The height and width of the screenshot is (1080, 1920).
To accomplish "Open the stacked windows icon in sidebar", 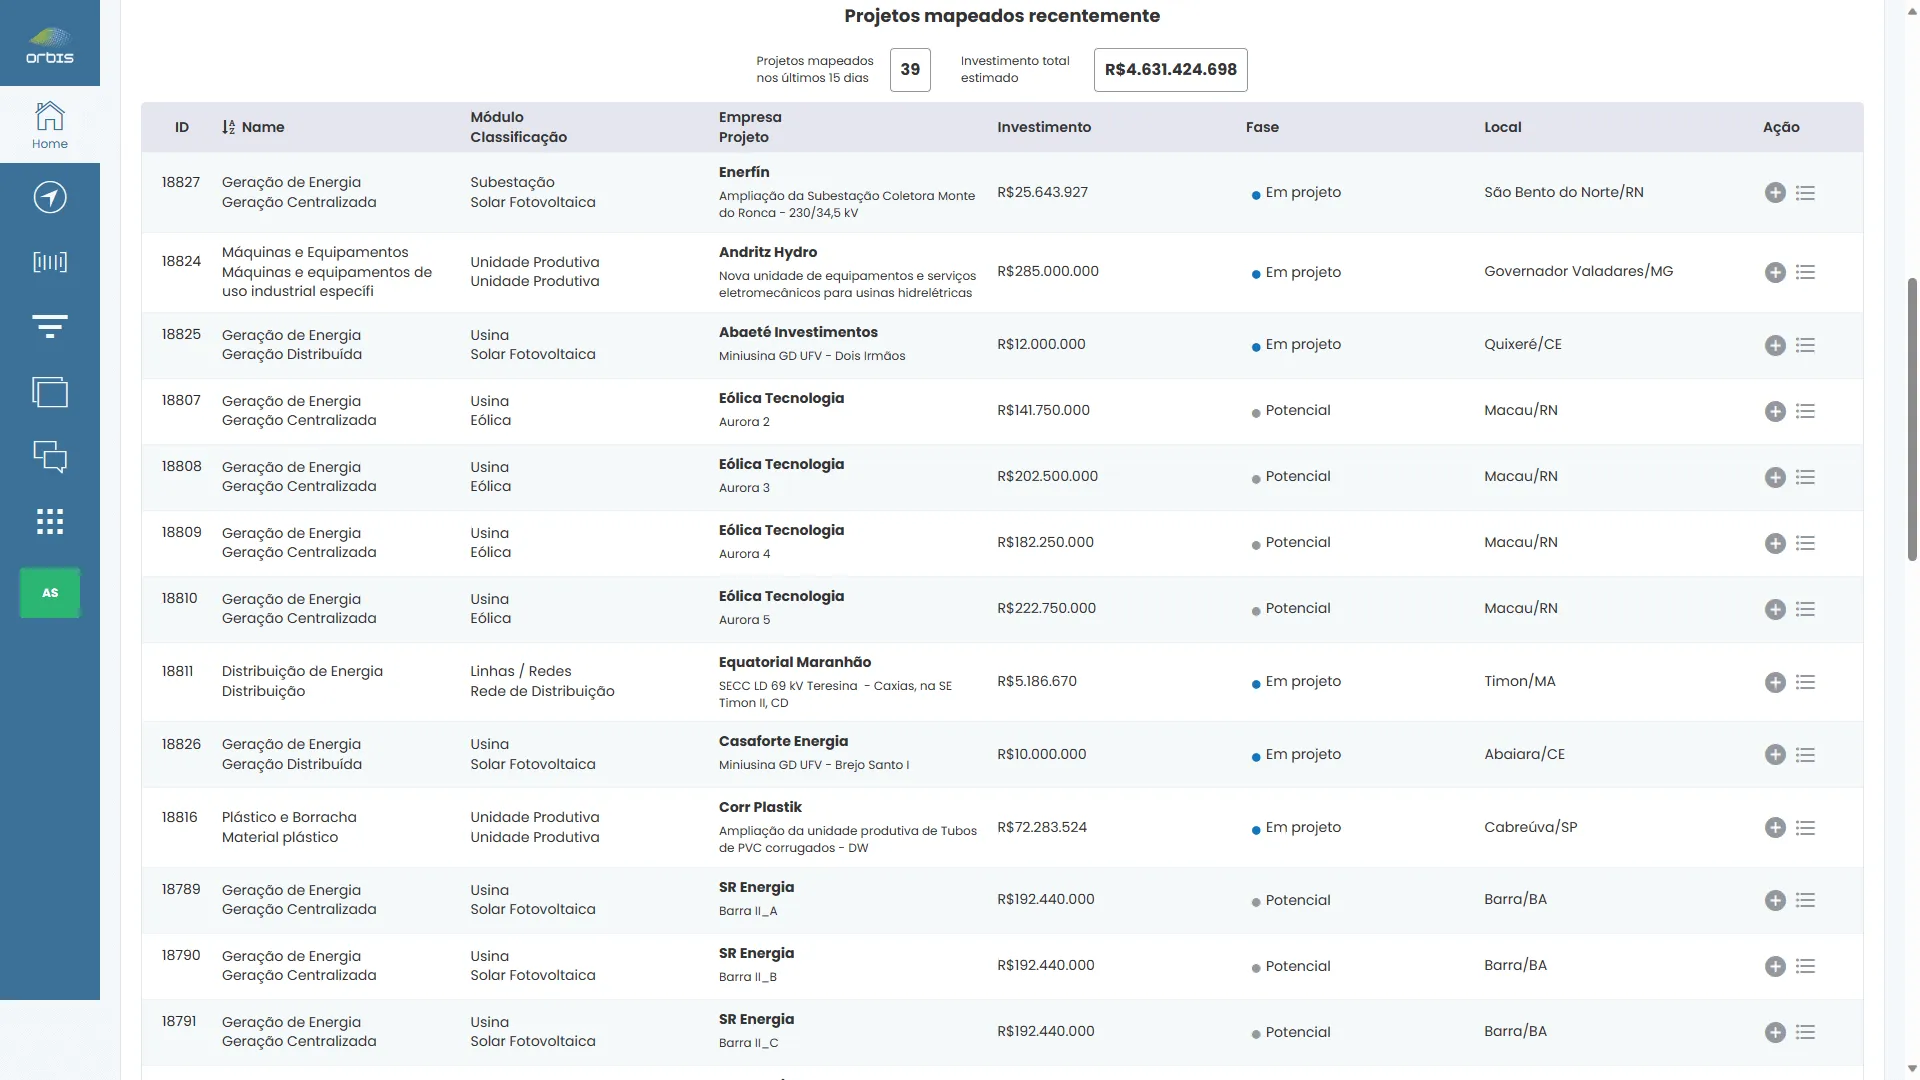I will 50,392.
